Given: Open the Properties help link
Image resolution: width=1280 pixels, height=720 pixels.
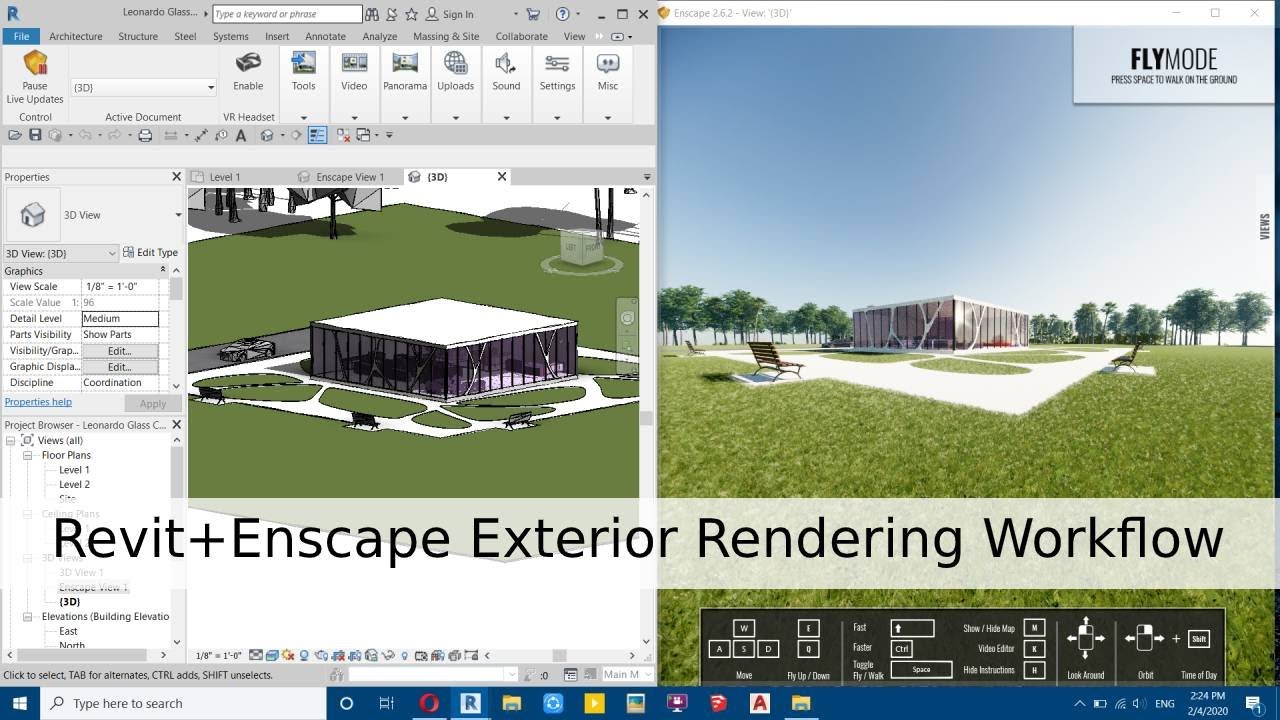Looking at the screenshot, I should coord(38,402).
